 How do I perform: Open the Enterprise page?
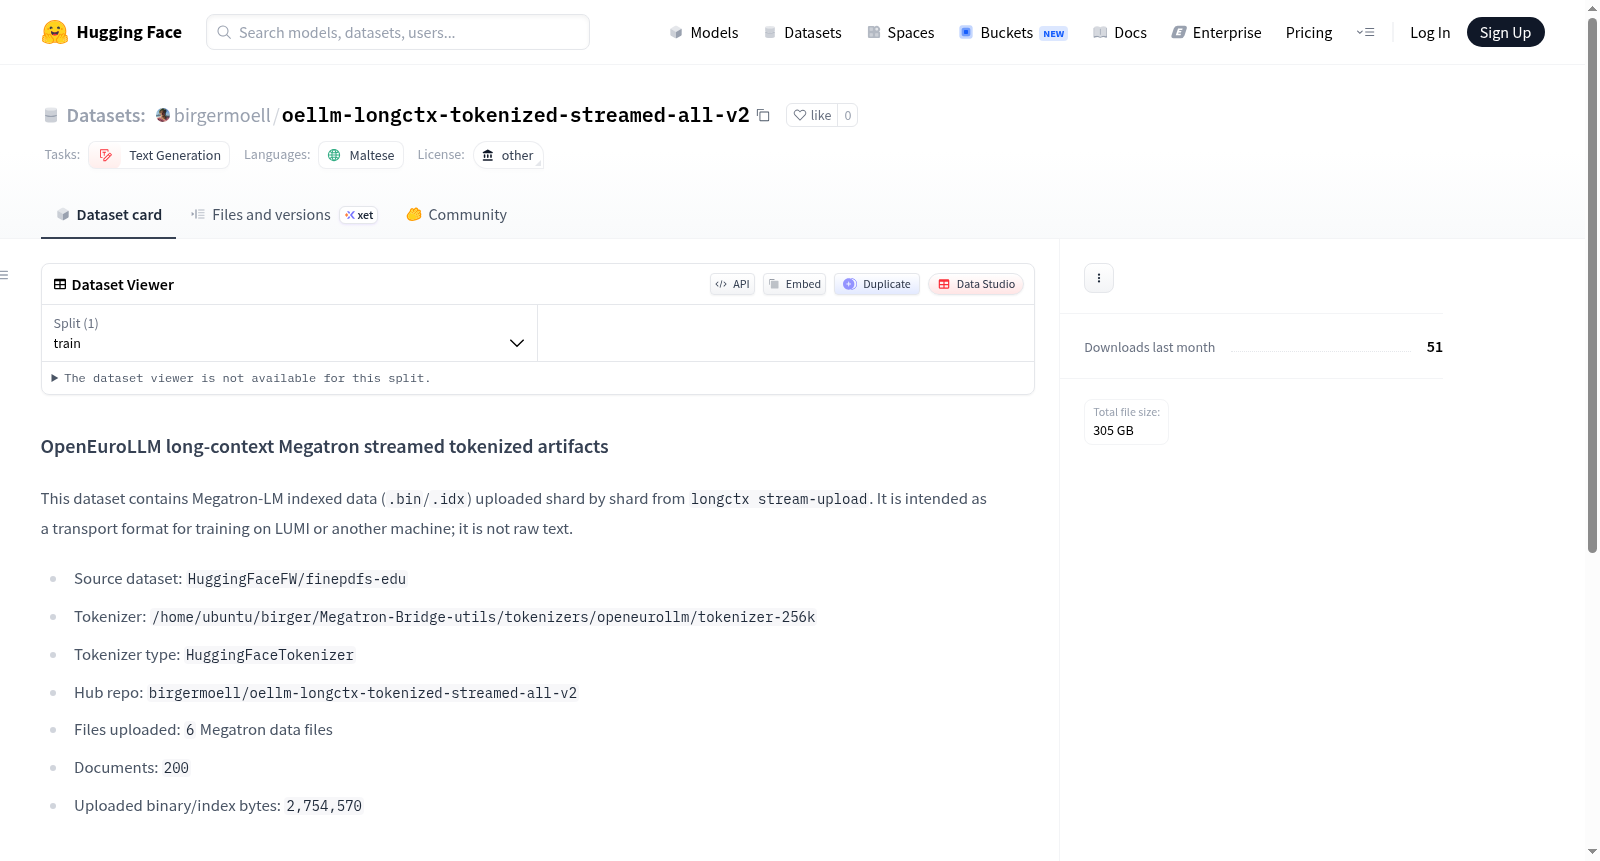pyautogui.click(x=1216, y=32)
